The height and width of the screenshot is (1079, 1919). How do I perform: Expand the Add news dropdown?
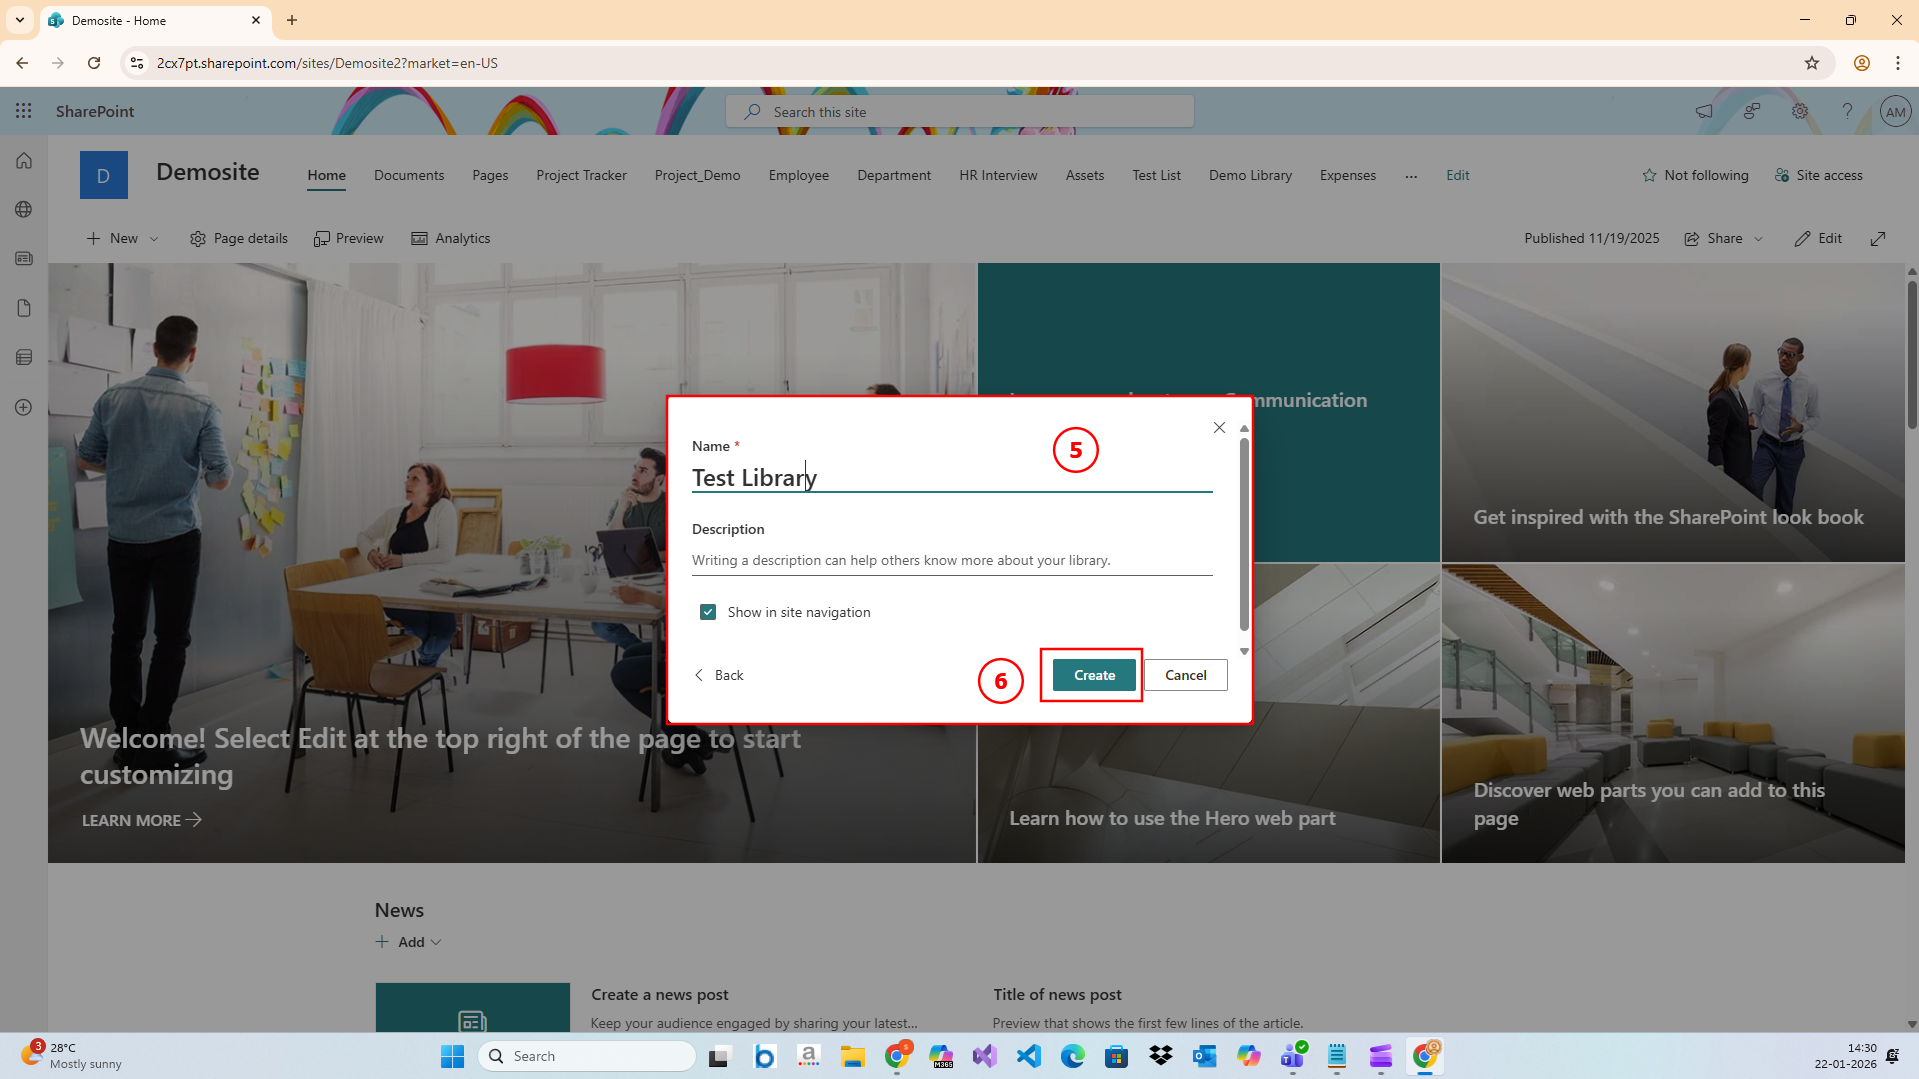(x=409, y=942)
